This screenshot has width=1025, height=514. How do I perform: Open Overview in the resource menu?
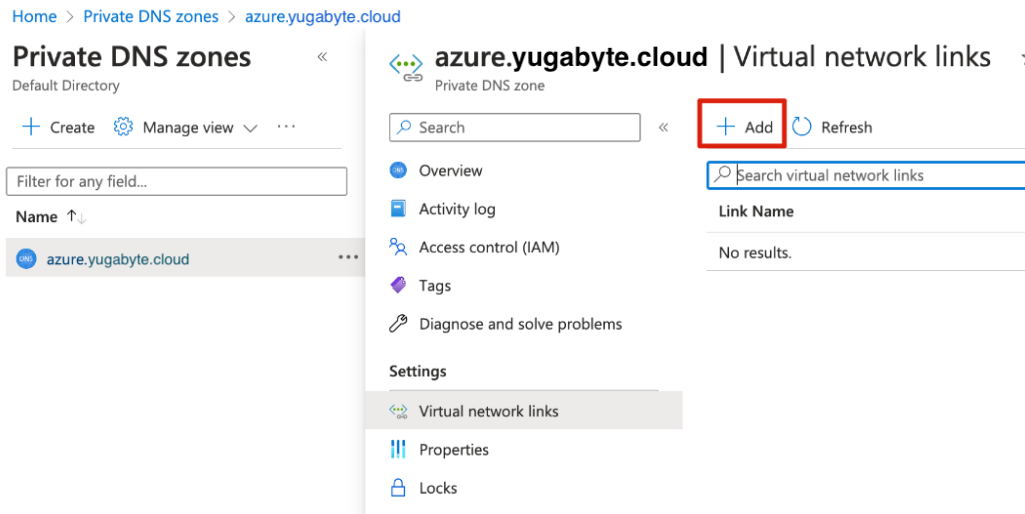tap(450, 171)
